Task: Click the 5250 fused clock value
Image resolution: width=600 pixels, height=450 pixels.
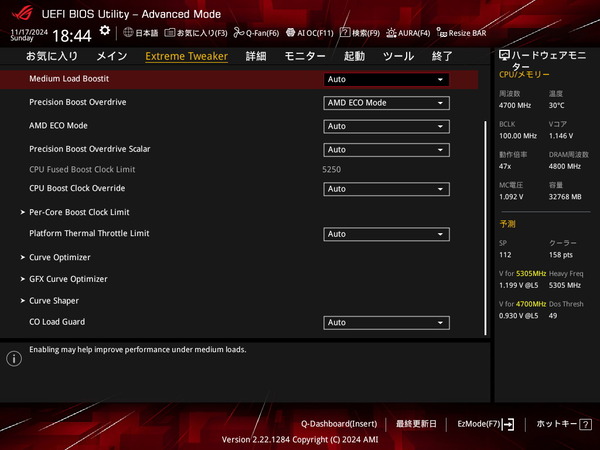Action: [x=331, y=170]
